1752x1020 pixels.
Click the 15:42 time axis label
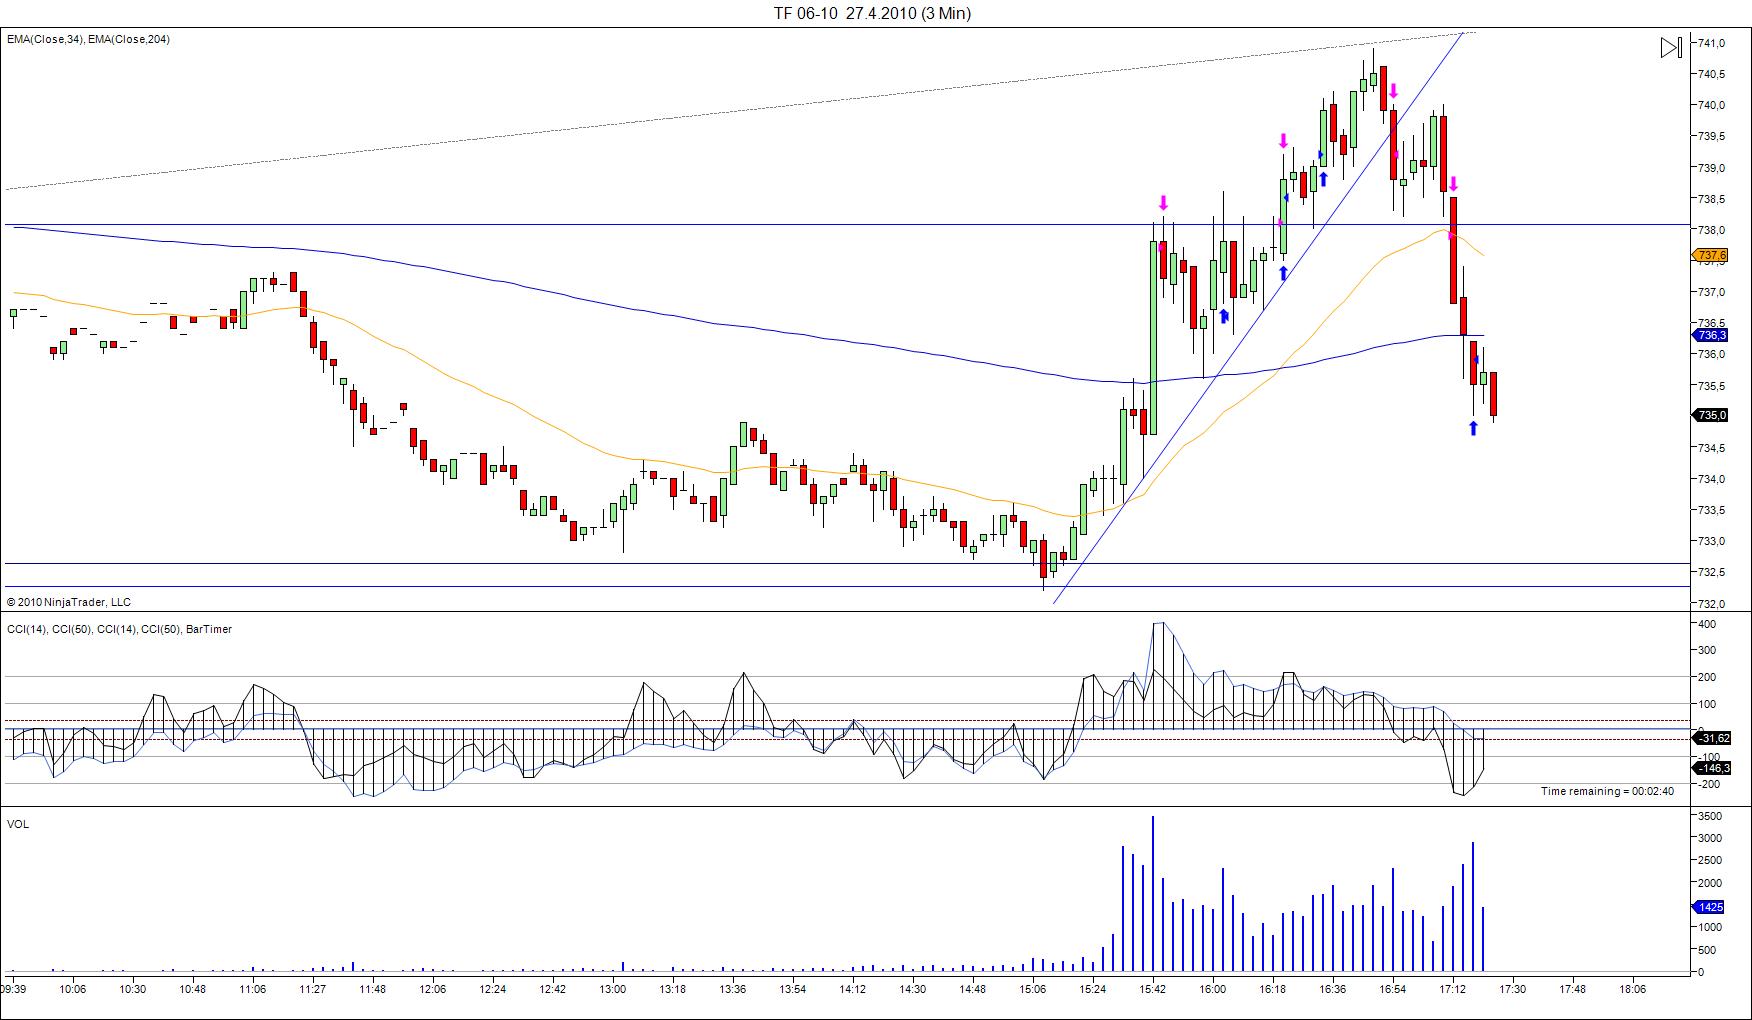click(1153, 989)
